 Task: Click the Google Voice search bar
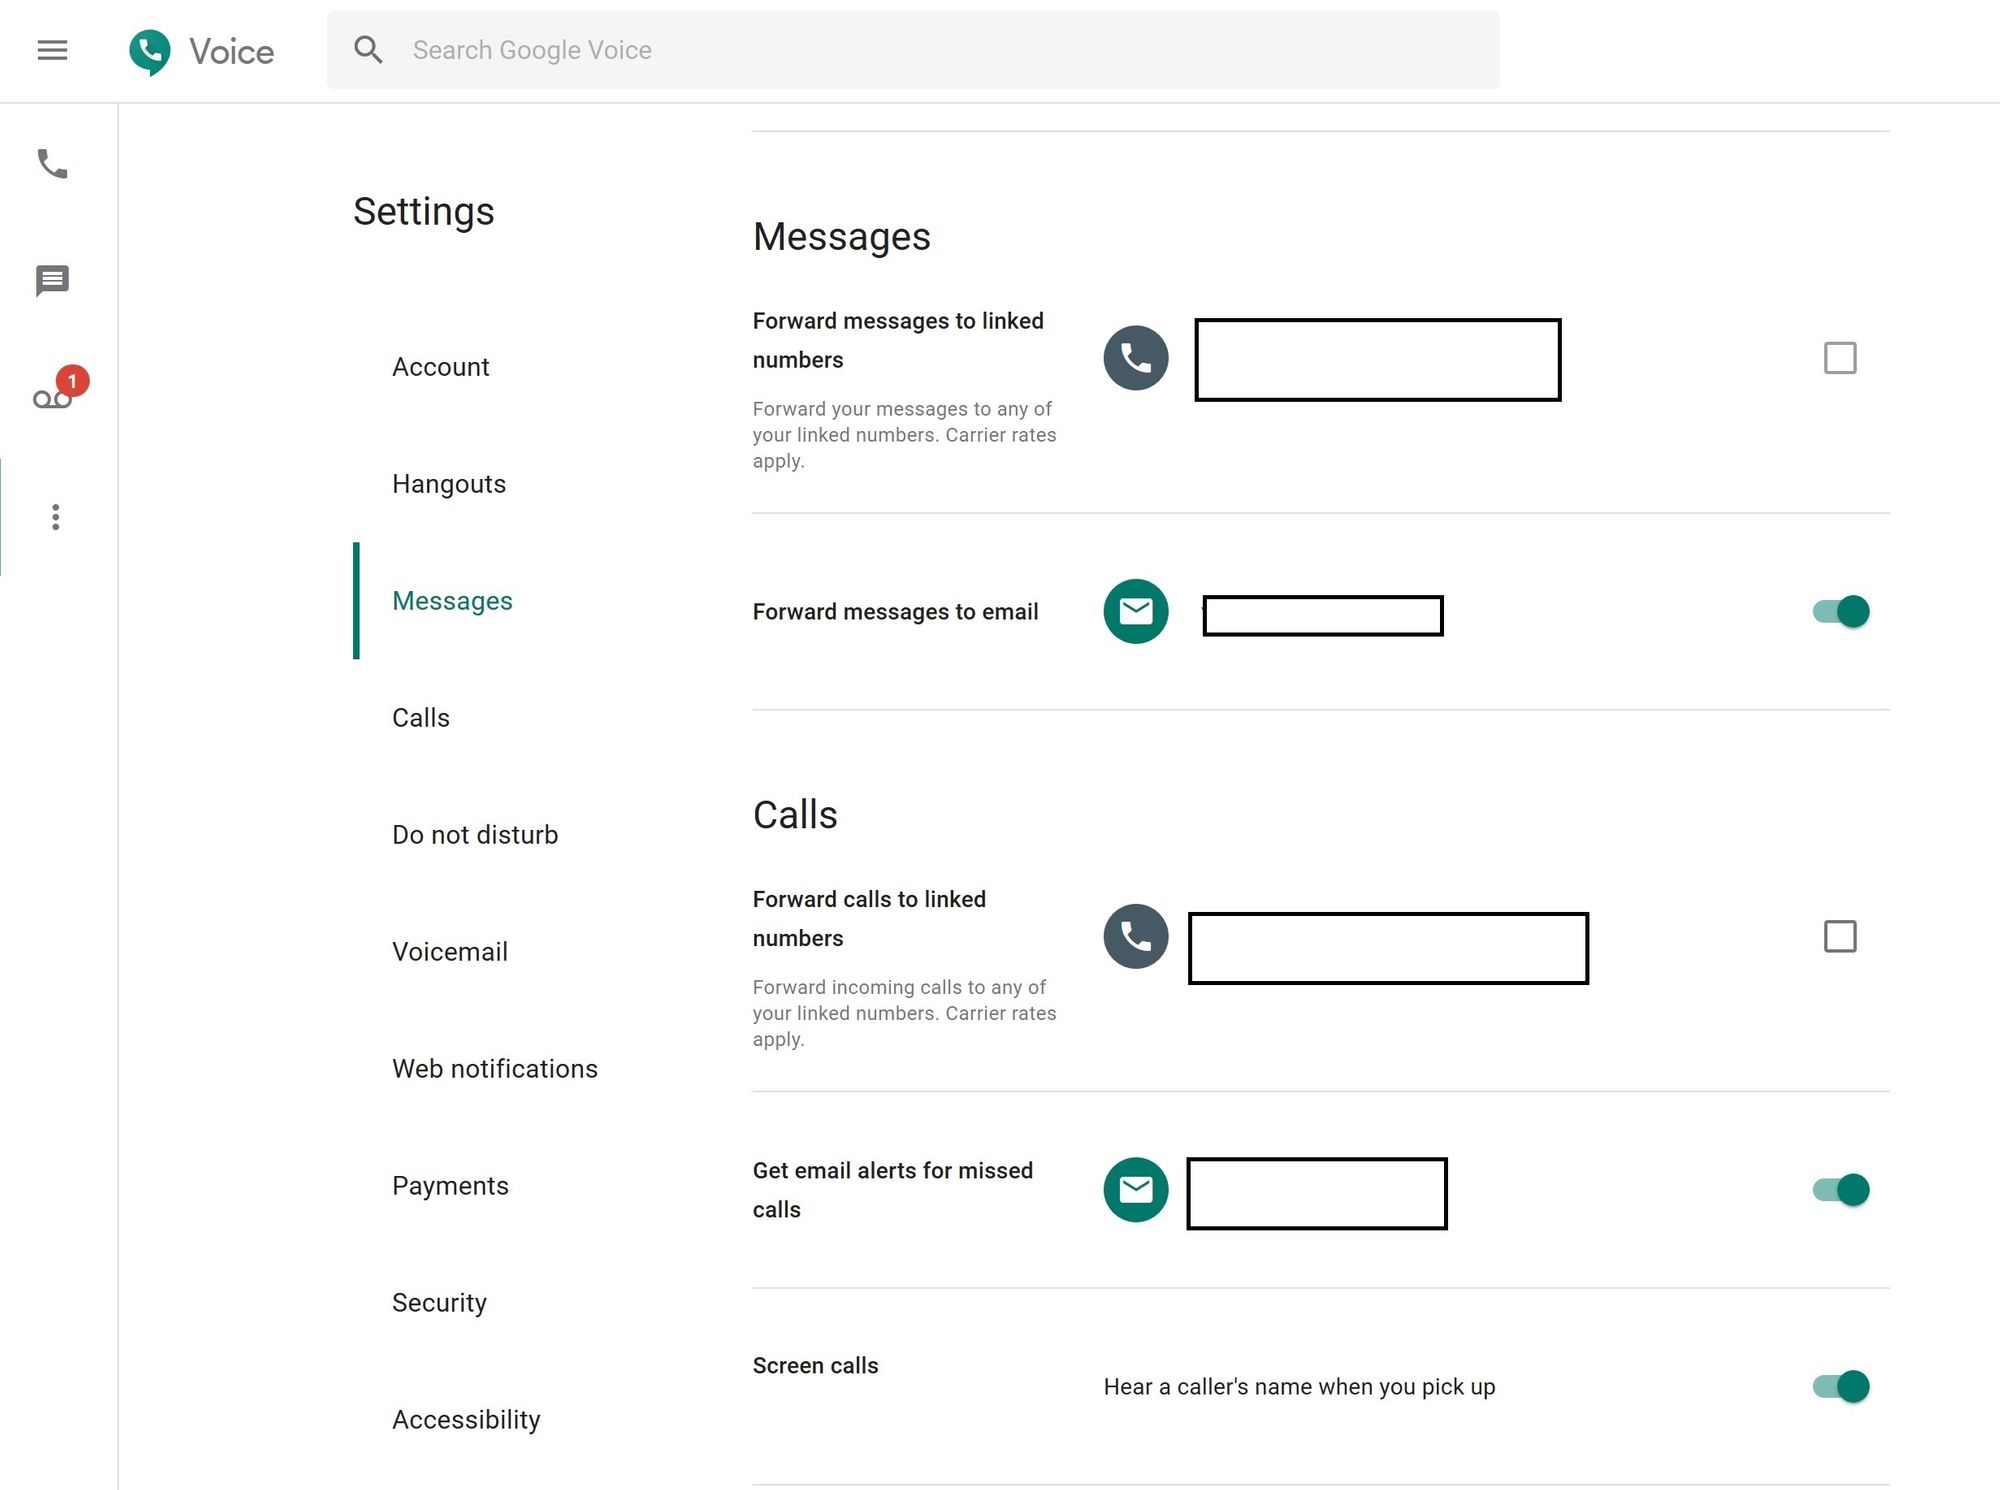(912, 49)
